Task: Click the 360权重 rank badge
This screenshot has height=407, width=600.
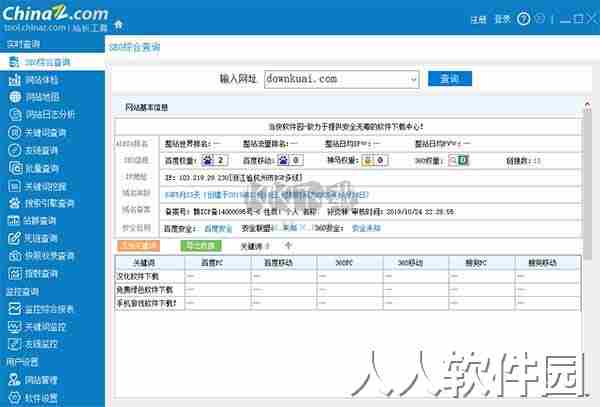Action: [458, 160]
